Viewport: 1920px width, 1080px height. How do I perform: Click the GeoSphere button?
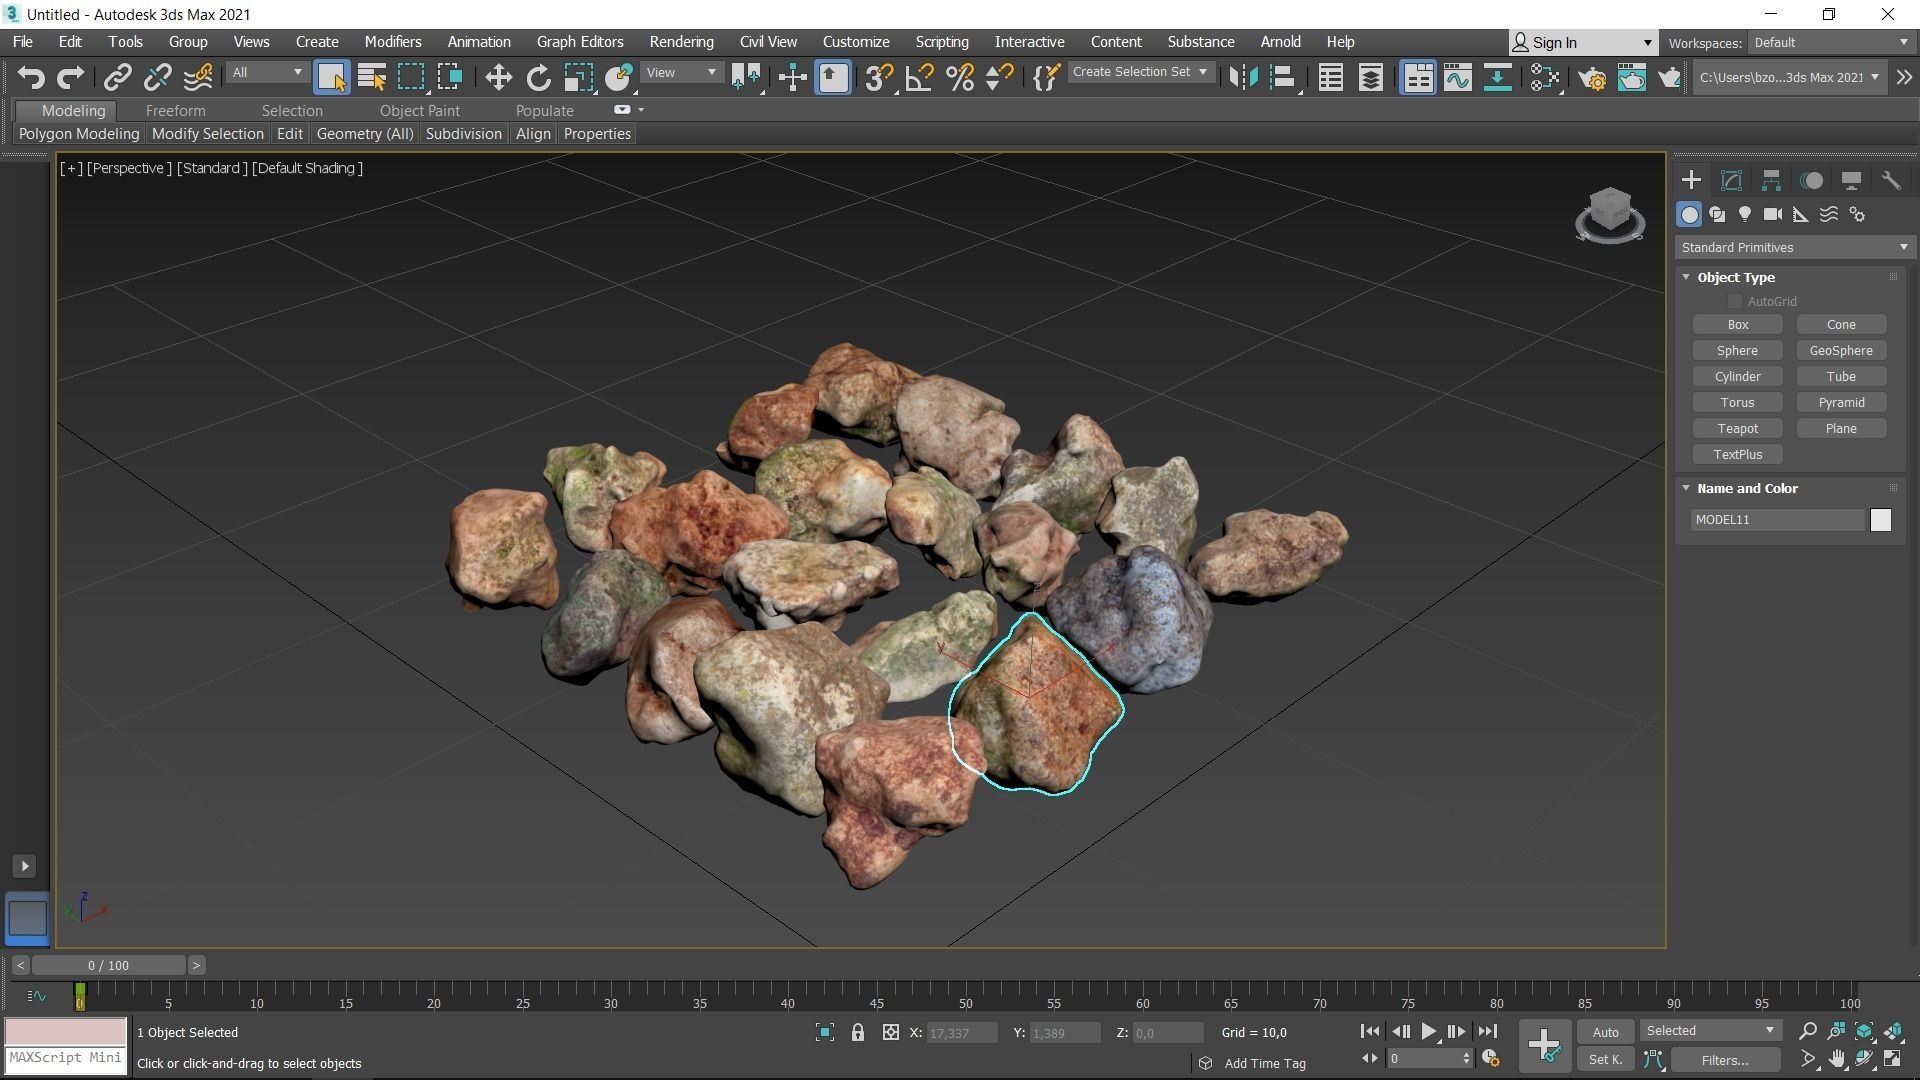(x=1841, y=350)
